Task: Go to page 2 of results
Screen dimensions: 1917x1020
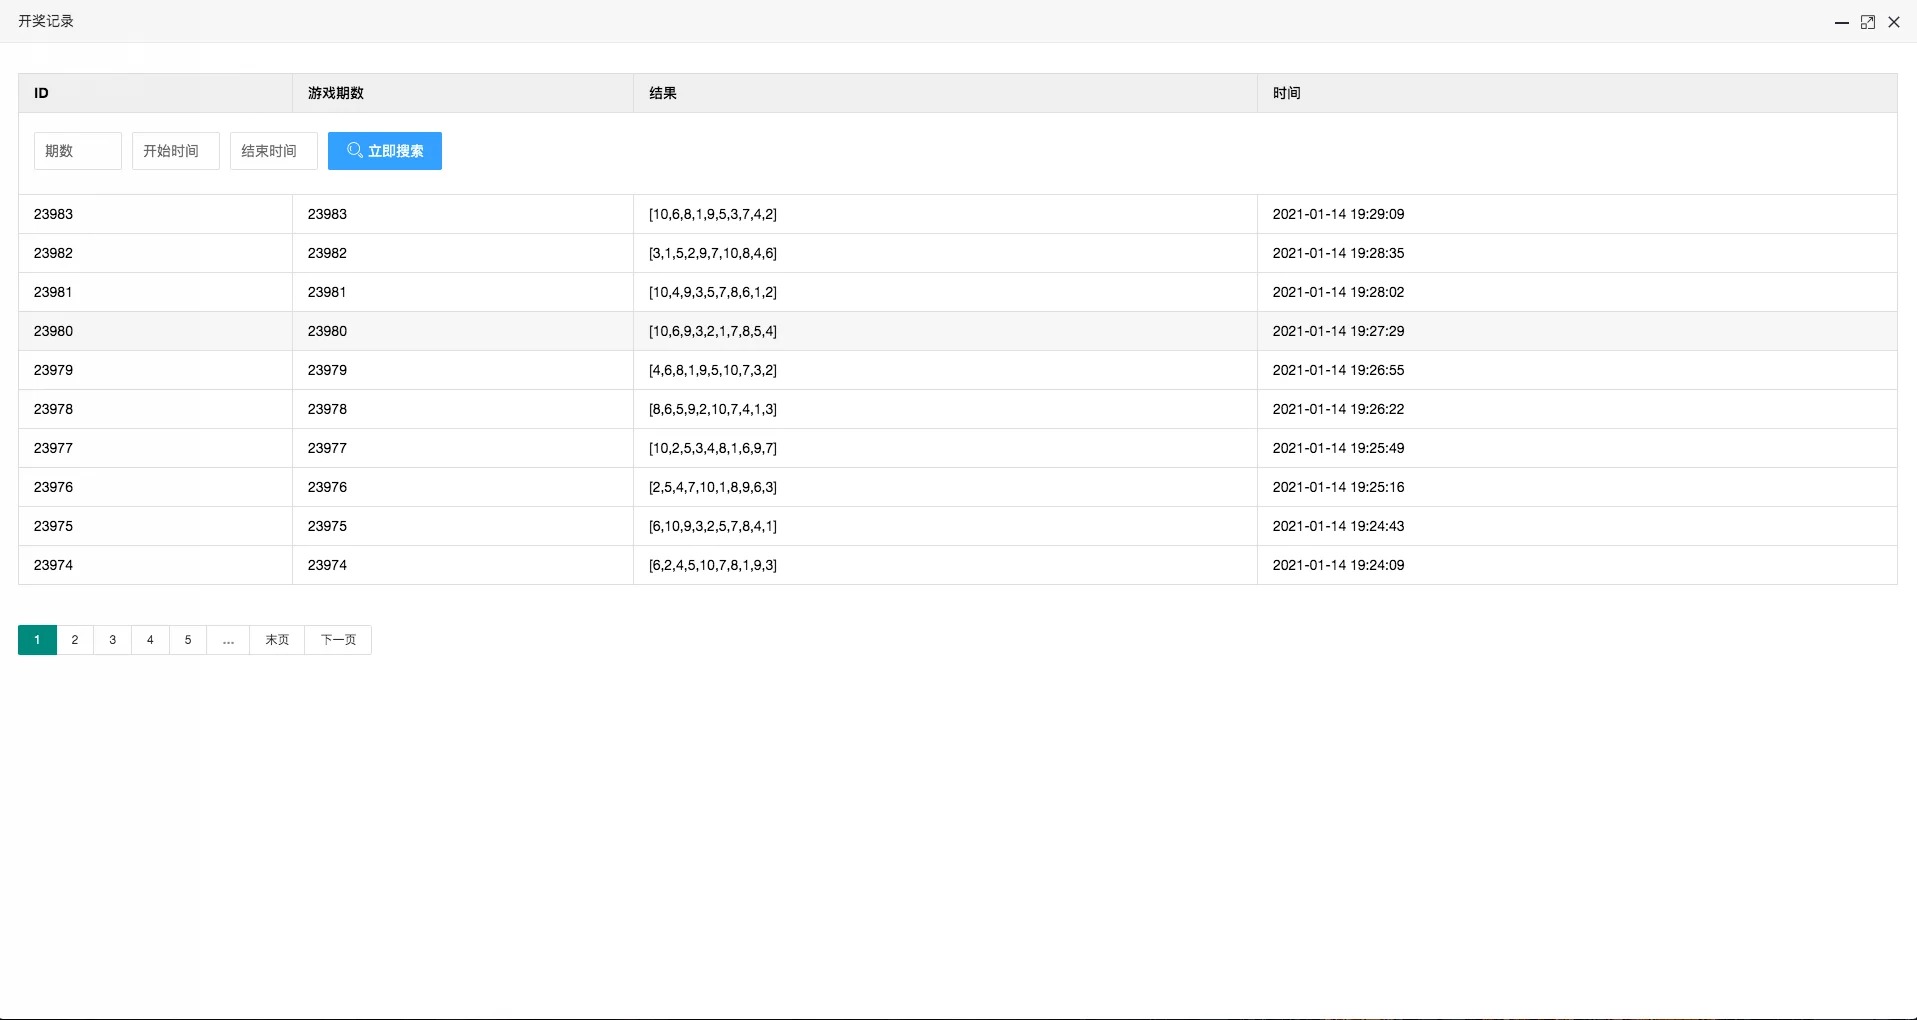Action: click(75, 640)
